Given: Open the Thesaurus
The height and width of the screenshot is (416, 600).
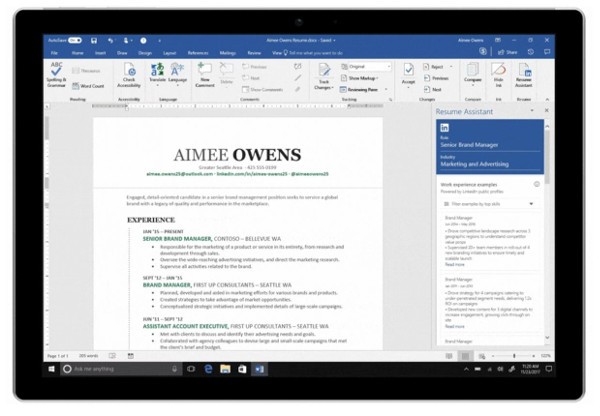Looking at the screenshot, I should 86,71.
